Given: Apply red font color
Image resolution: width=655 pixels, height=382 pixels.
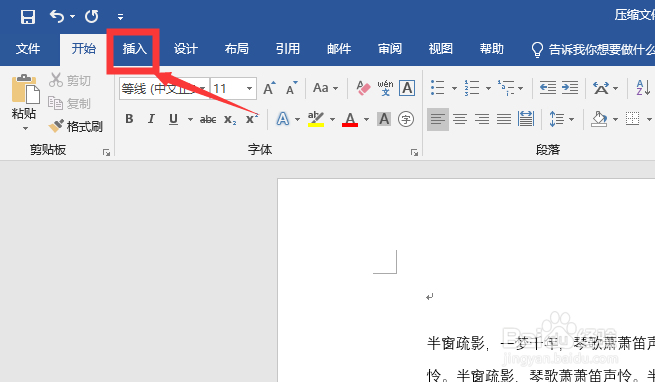Looking at the screenshot, I should [x=350, y=119].
